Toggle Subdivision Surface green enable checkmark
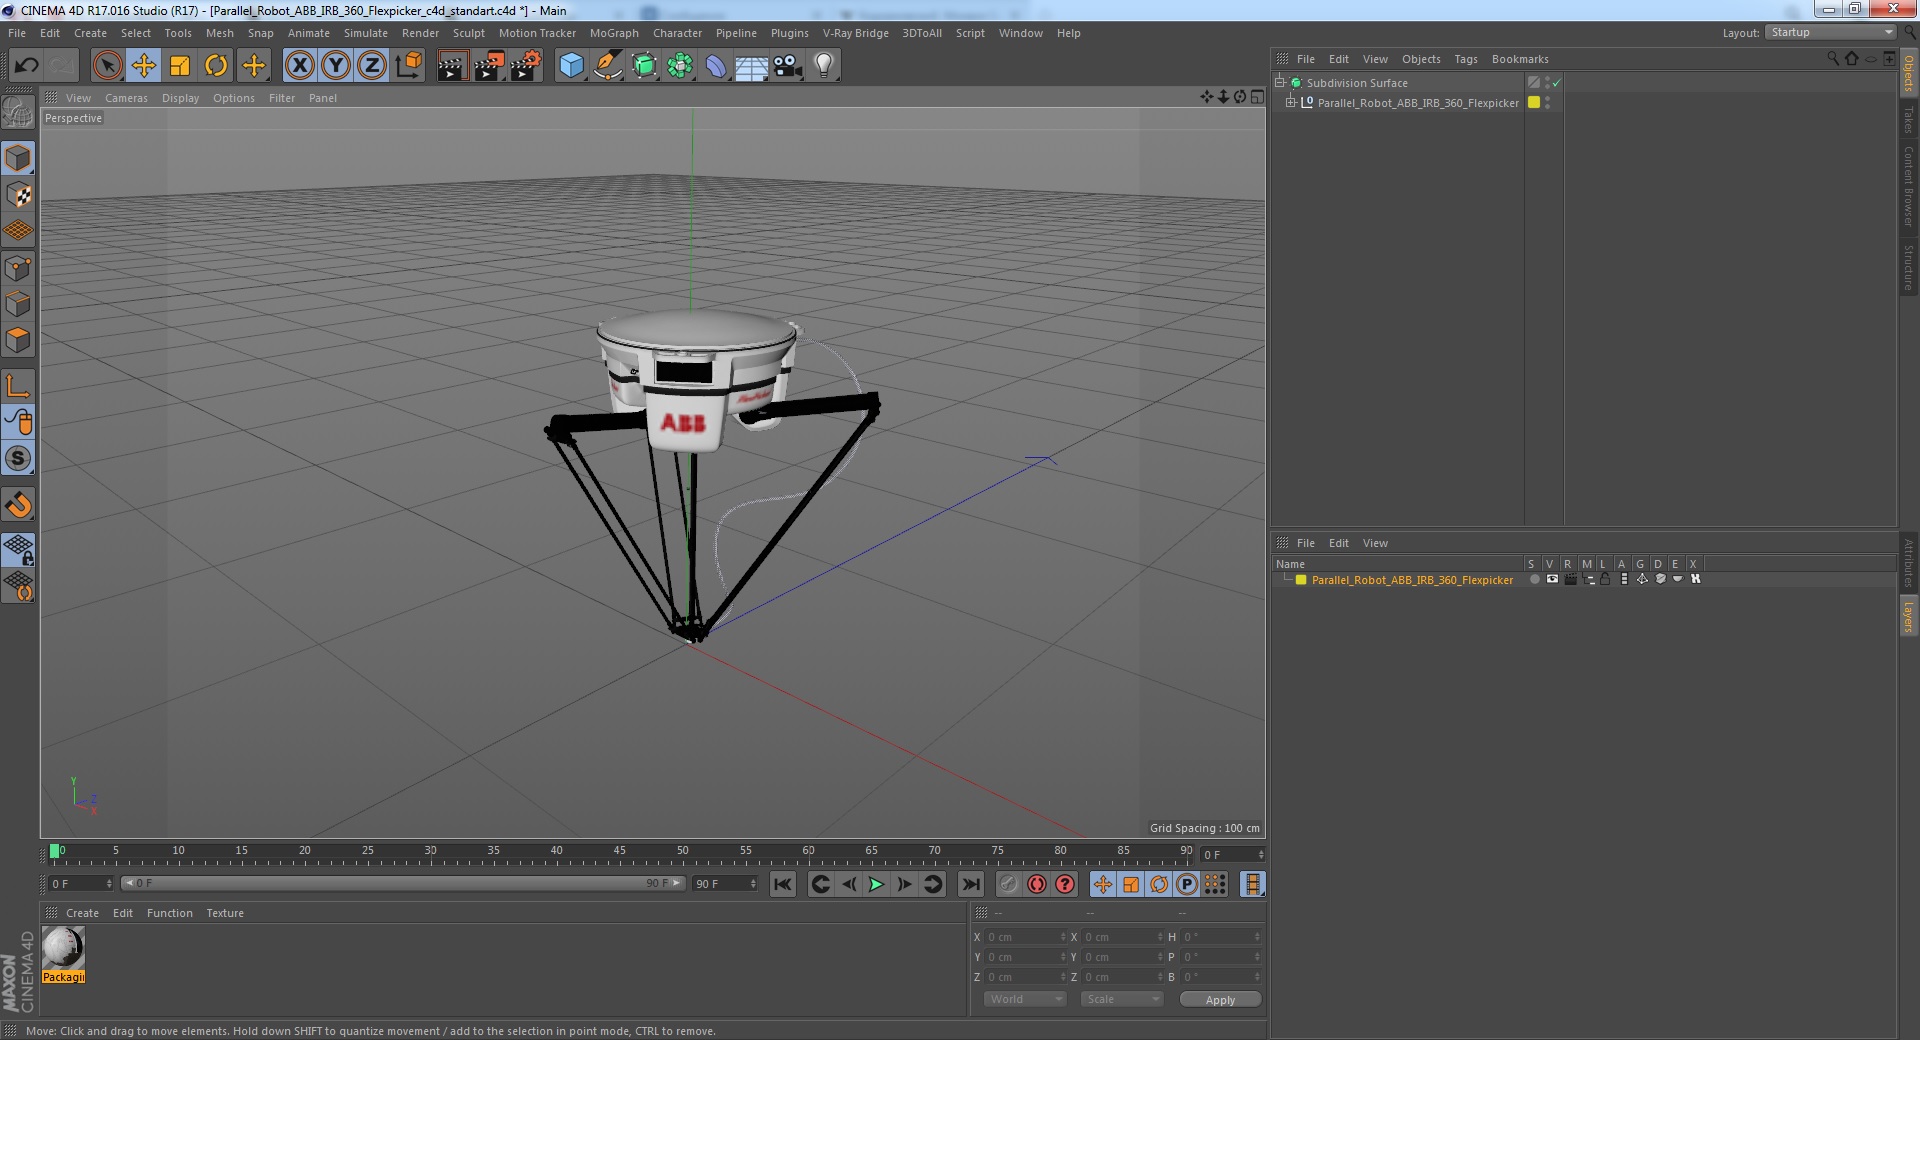Image resolution: width=1920 pixels, height=1158 pixels. pos(1557,83)
